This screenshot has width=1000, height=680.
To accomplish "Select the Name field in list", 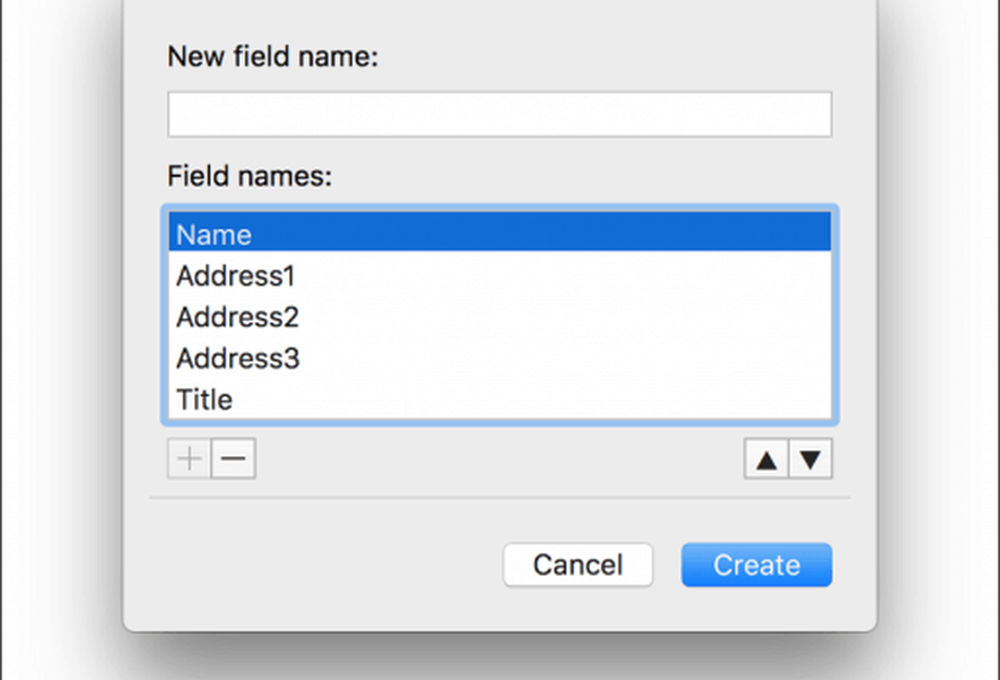I will point(499,234).
